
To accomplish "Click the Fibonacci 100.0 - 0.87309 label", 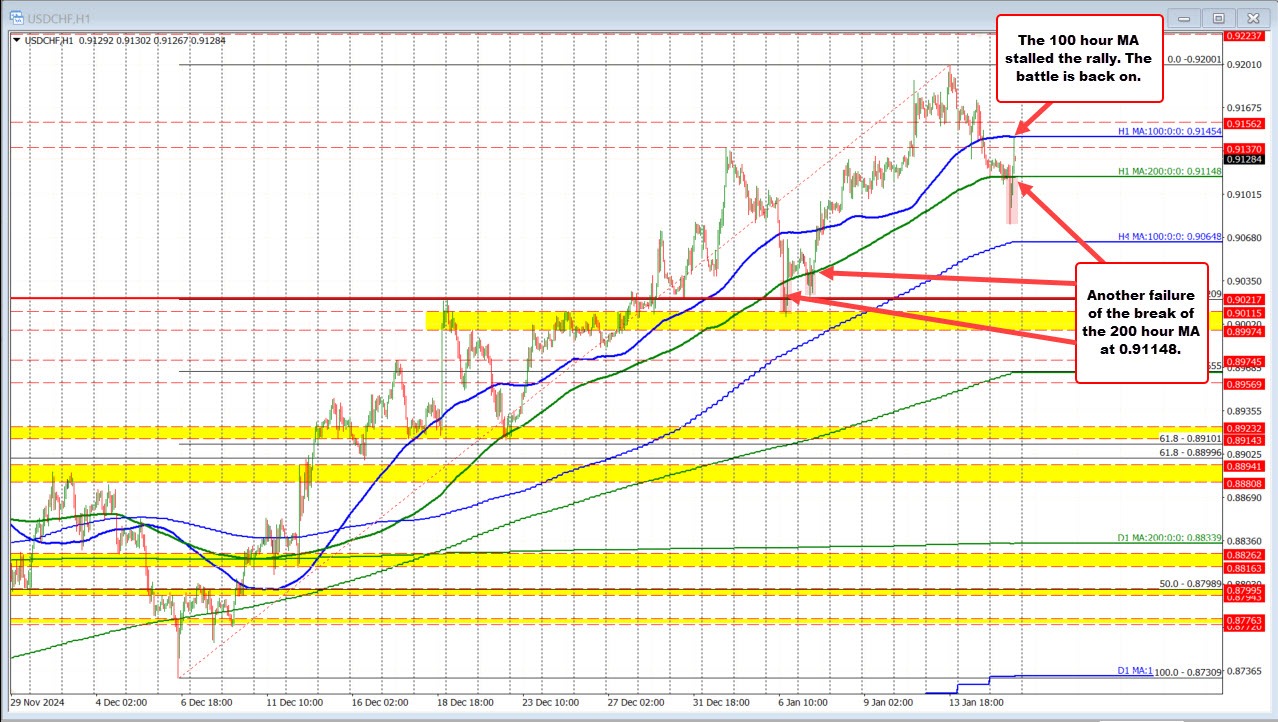I will (x=1188, y=675).
